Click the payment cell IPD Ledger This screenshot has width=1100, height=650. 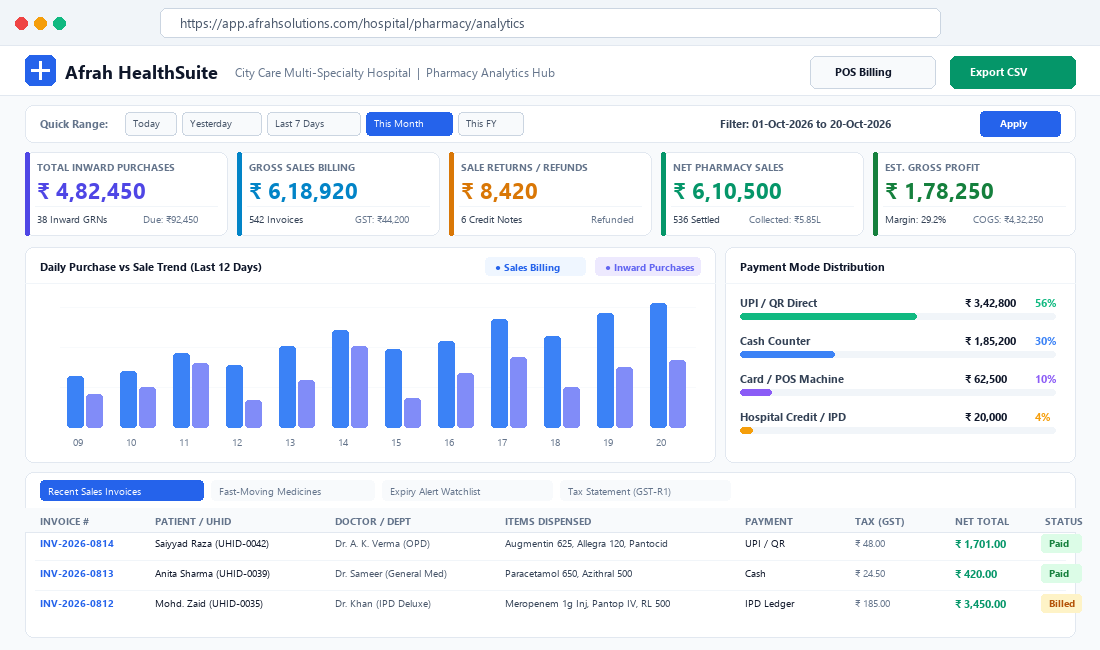point(770,604)
